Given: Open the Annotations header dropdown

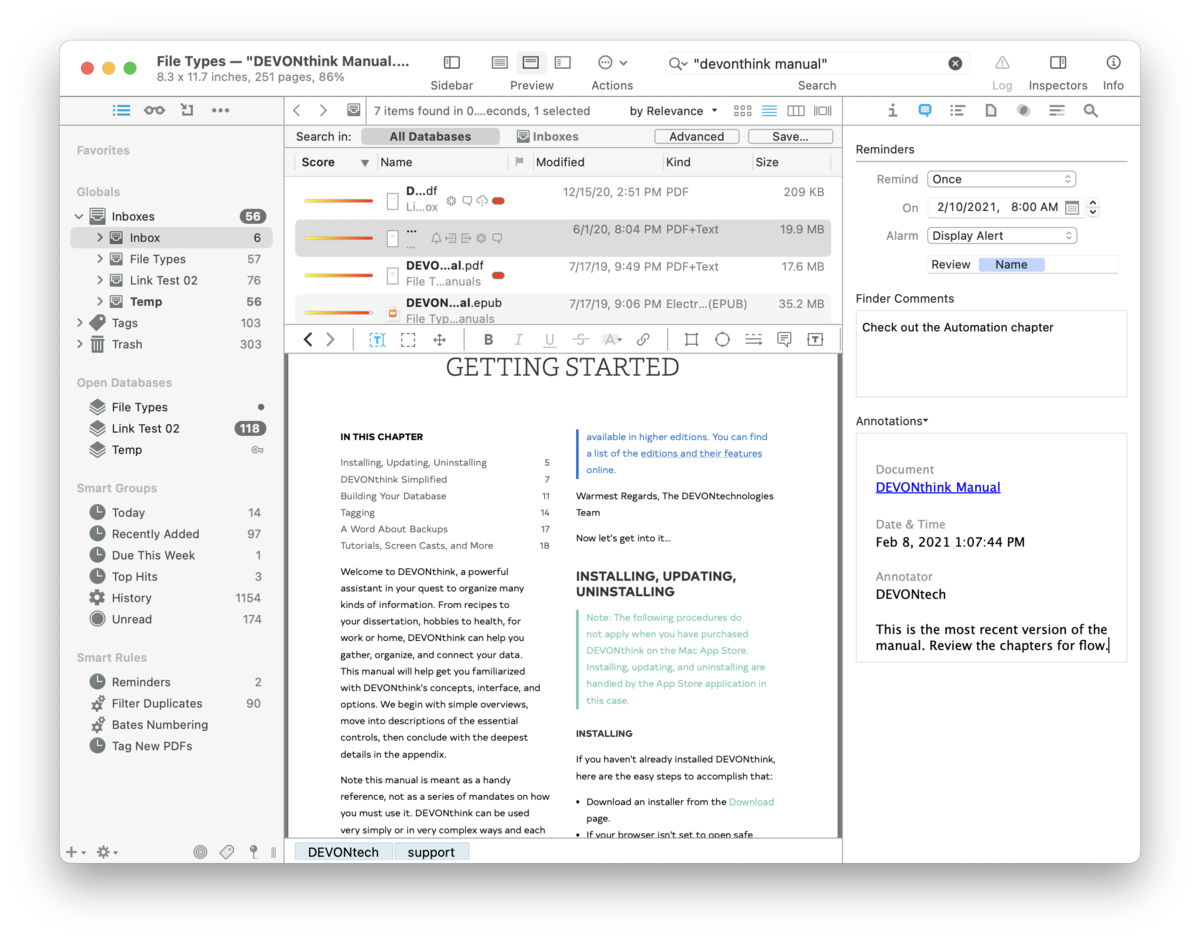Looking at the screenshot, I should pos(892,421).
